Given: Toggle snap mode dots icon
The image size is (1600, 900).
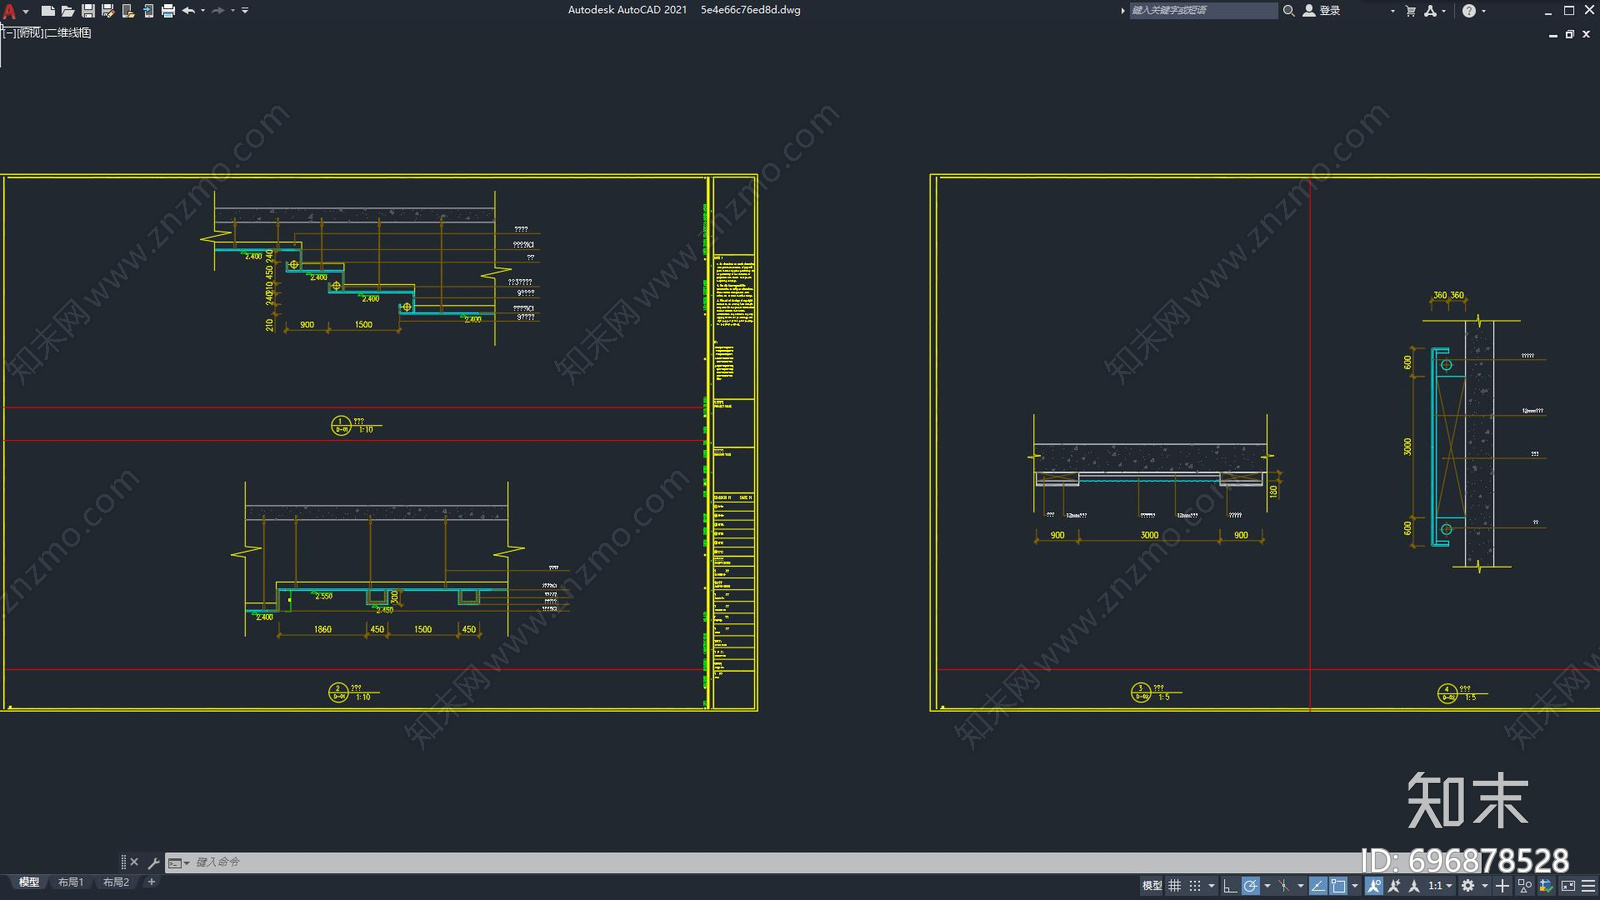Looking at the screenshot, I should click(1195, 886).
